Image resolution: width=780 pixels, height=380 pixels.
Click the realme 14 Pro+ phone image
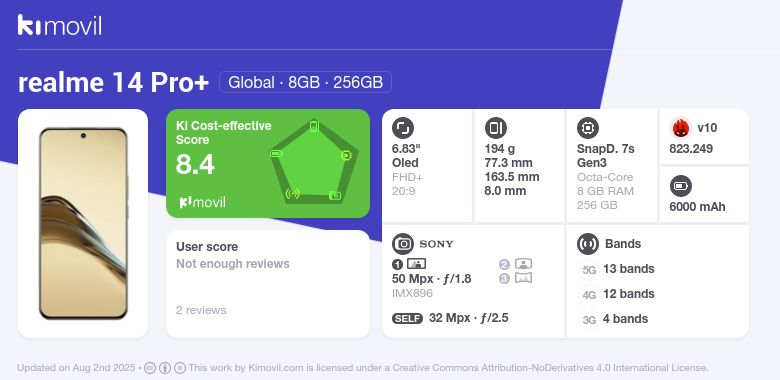coord(83,223)
